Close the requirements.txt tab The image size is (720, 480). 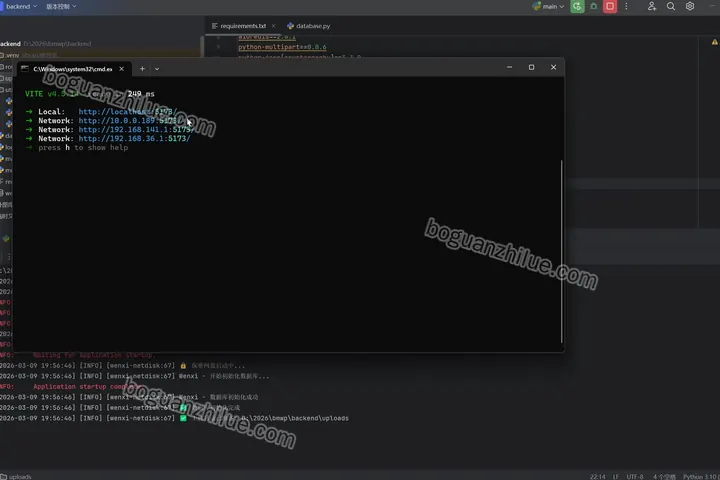pos(274,26)
